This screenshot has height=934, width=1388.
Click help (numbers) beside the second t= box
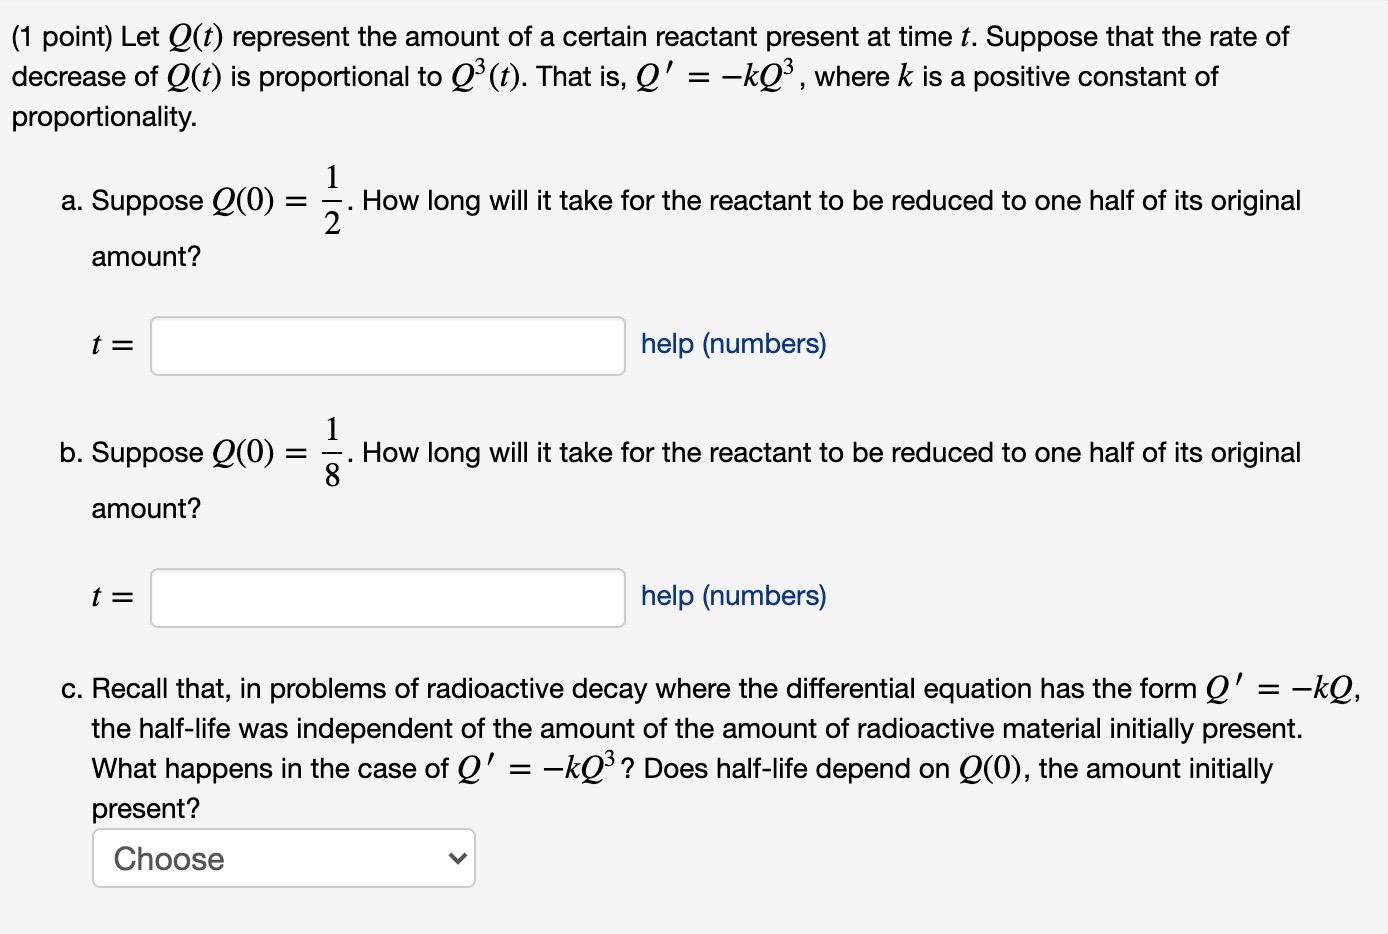(733, 596)
